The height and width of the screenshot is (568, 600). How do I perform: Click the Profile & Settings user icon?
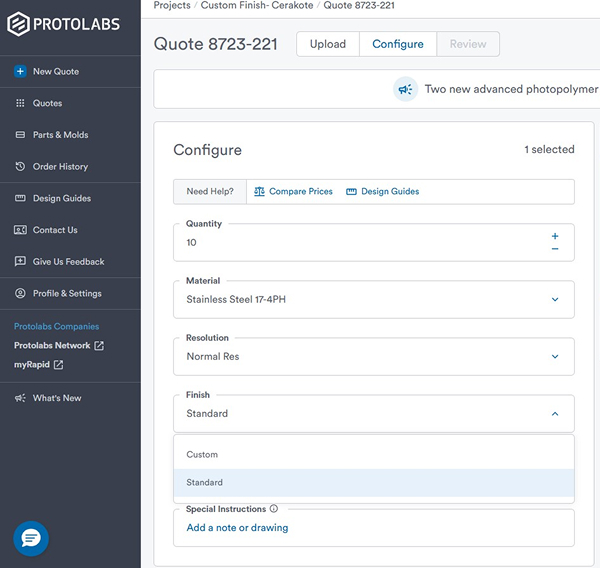tap(20, 293)
